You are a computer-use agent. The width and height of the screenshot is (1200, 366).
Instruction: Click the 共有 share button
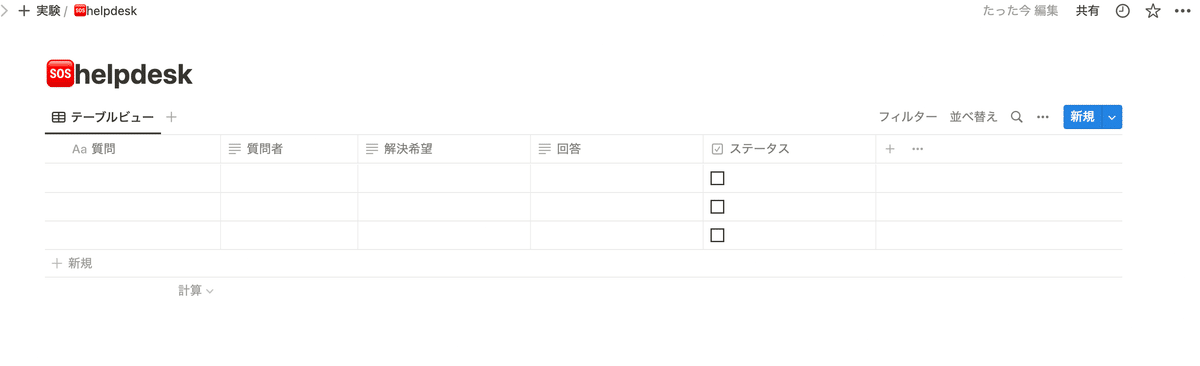coord(1088,11)
